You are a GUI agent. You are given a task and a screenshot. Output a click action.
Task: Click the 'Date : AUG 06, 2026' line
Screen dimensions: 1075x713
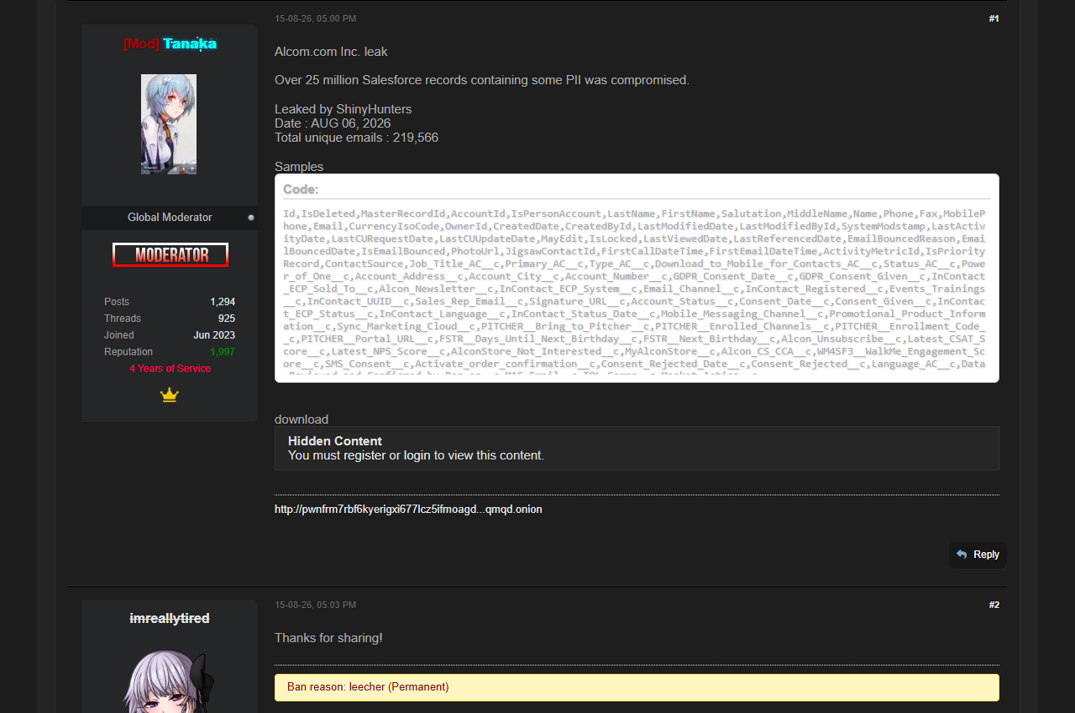tap(333, 123)
